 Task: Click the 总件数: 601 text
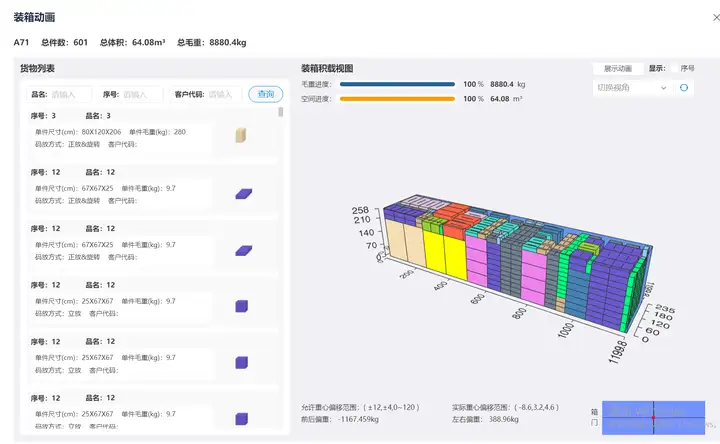click(64, 42)
